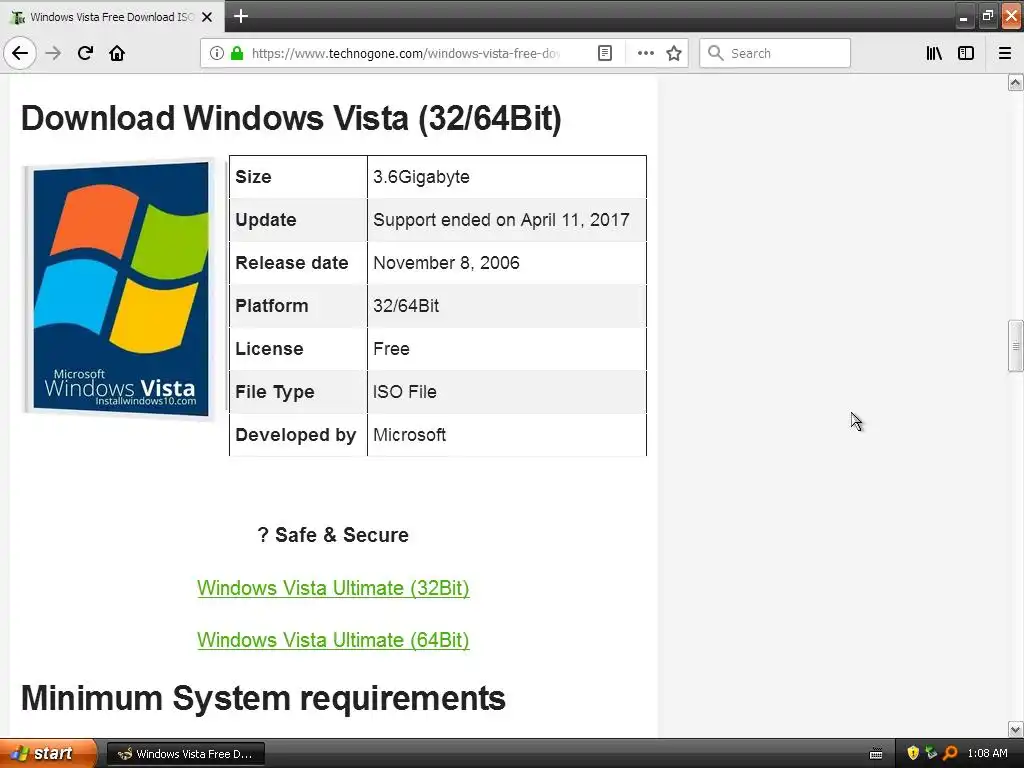The width and height of the screenshot is (1024, 768).
Task: Click the 'Developed by' row label
Action: click(x=296, y=436)
